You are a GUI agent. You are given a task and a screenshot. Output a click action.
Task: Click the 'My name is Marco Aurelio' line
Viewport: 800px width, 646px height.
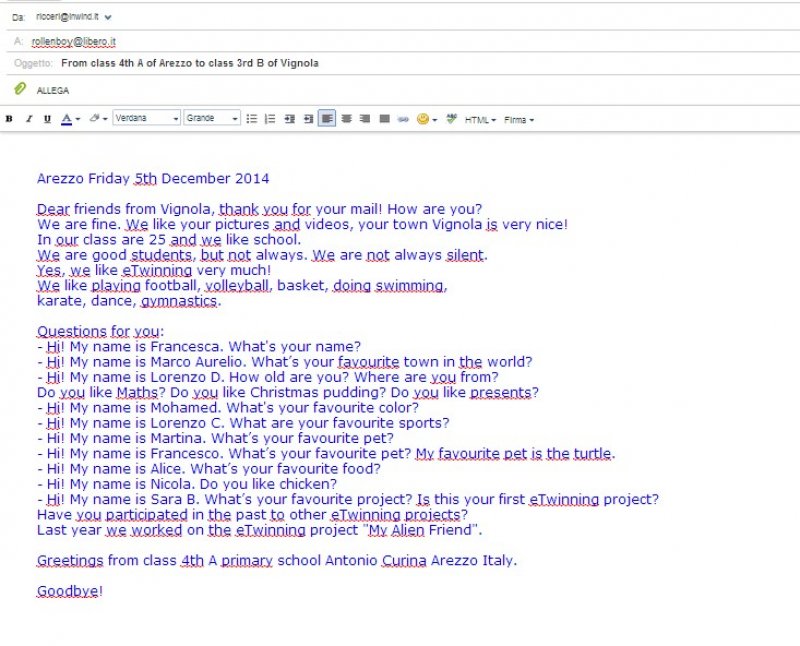point(285,362)
